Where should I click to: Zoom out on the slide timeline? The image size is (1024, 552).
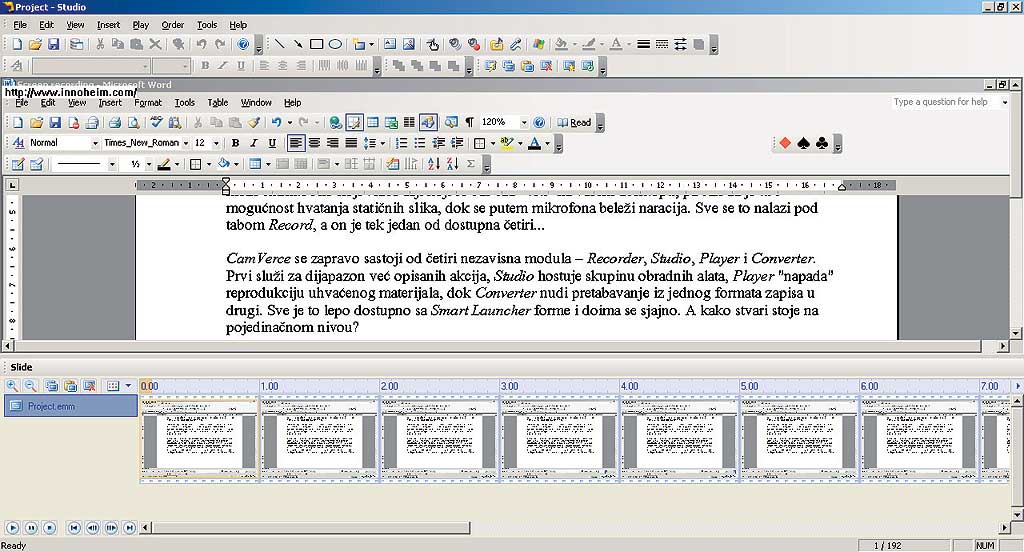[x=30, y=386]
